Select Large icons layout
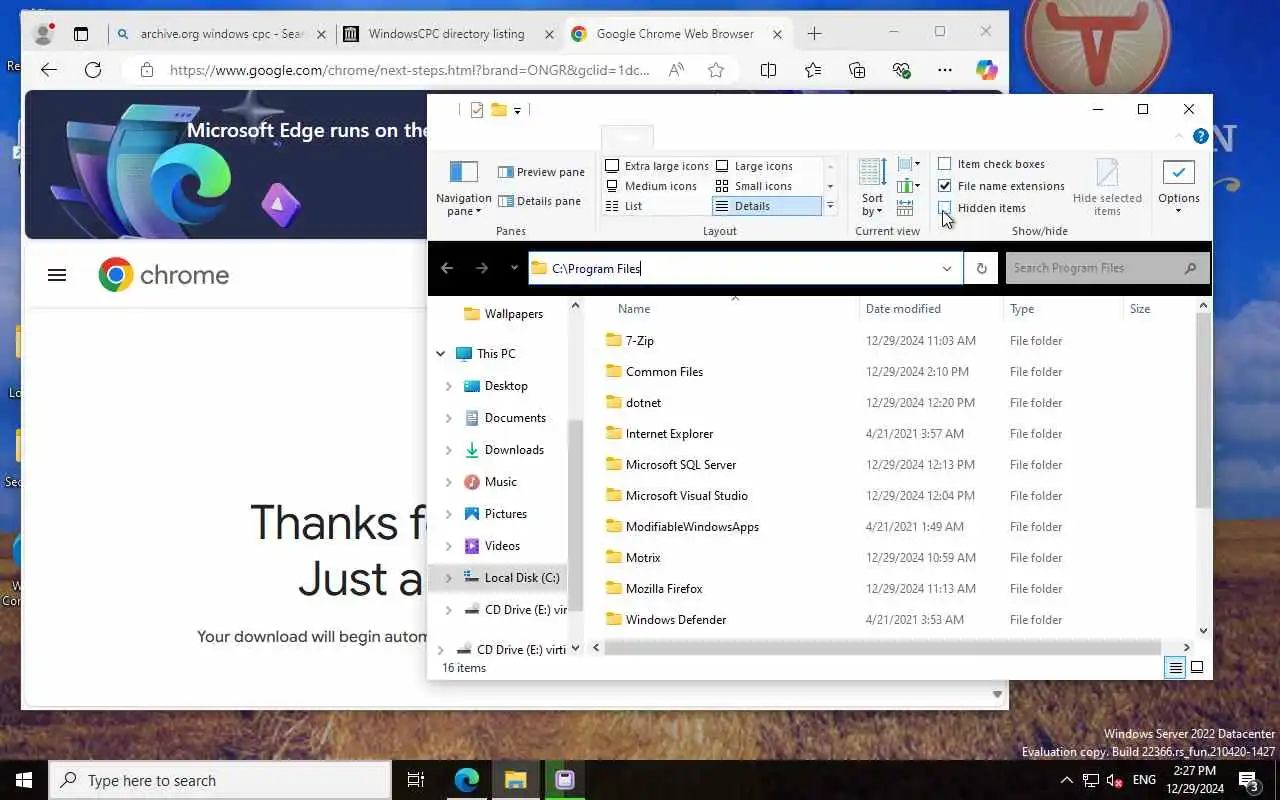The height and width of the screenshot is (800, 1280). (755, 166)
